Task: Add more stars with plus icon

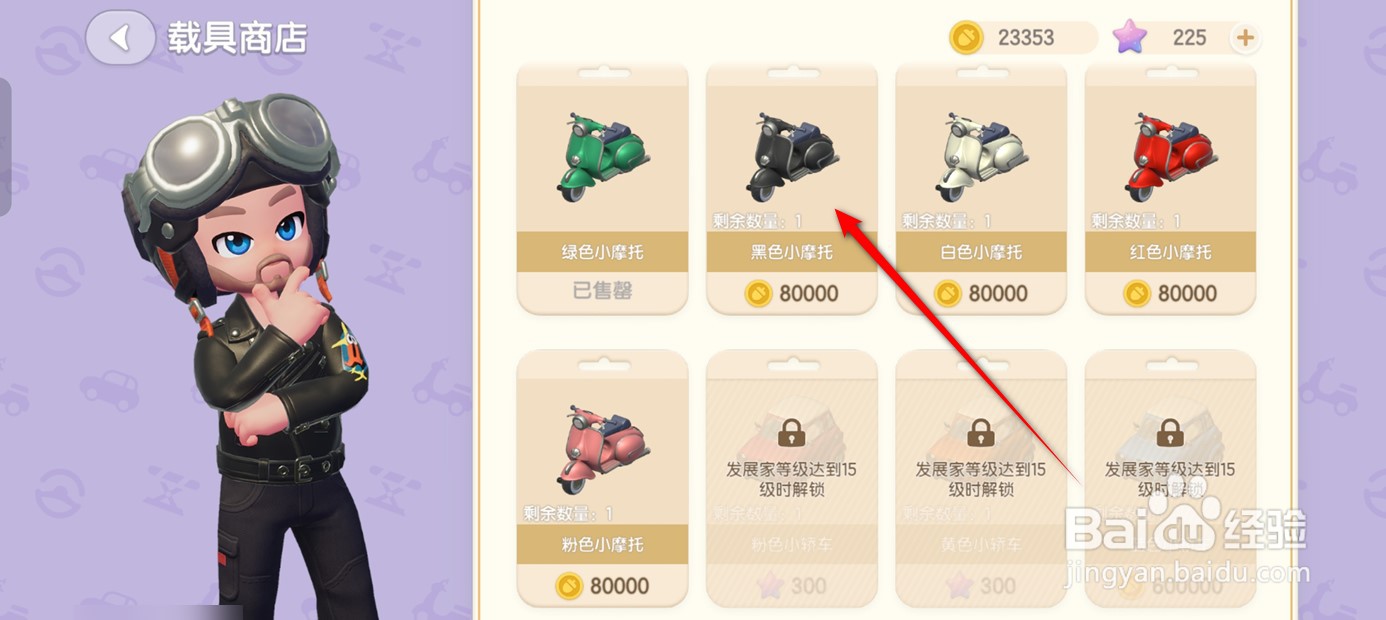Action: click(1245, 38)
